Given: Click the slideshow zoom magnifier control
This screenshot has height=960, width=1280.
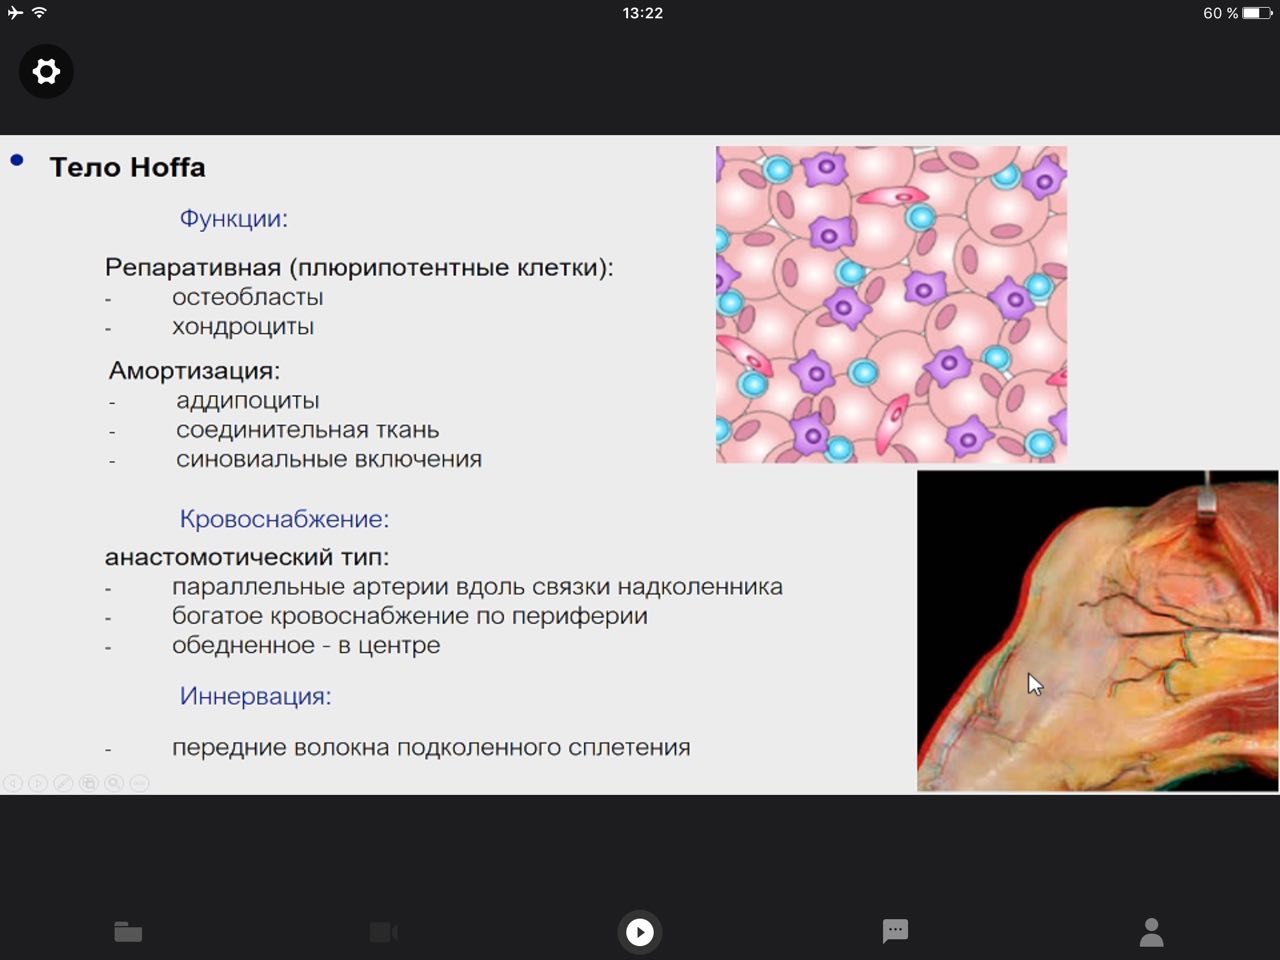Looking at the screenshot, I should [114, 783].
